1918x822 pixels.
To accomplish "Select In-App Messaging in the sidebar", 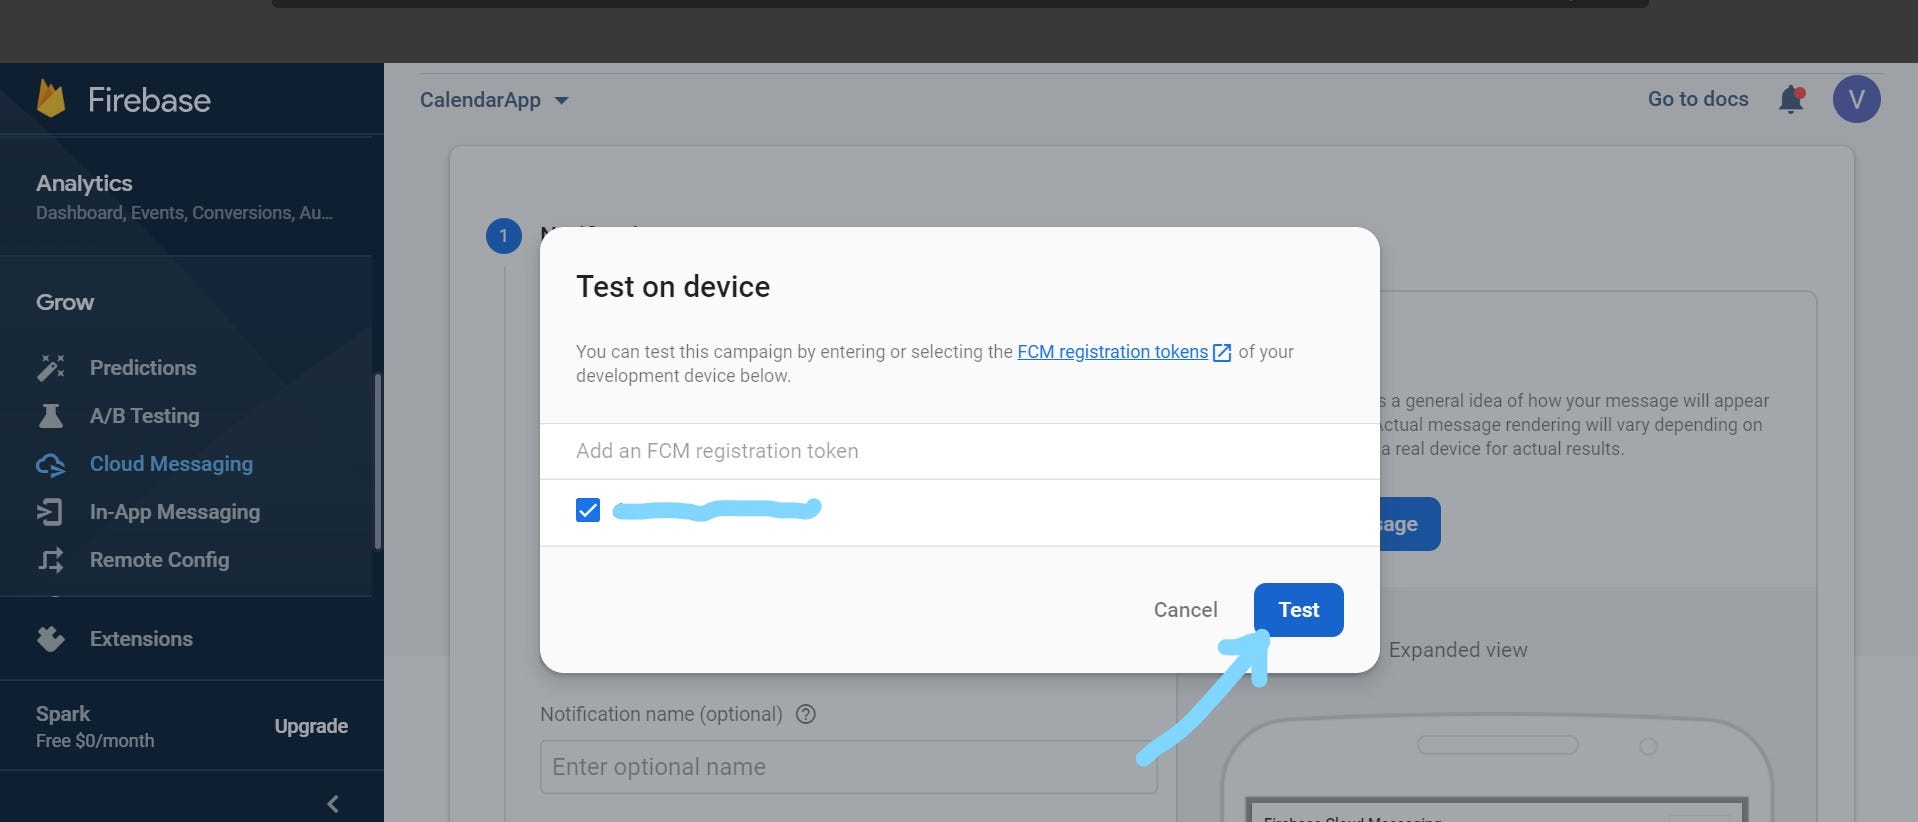I will tap(175, 512).
